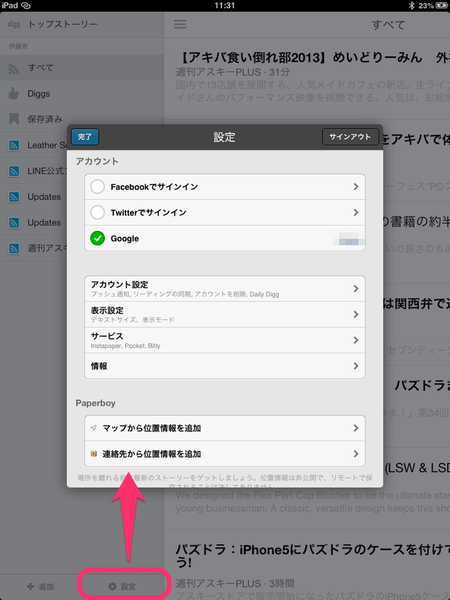The image size is (450, 600).
Task: Tap the Google account label
Action: click(x=125, y=238)
